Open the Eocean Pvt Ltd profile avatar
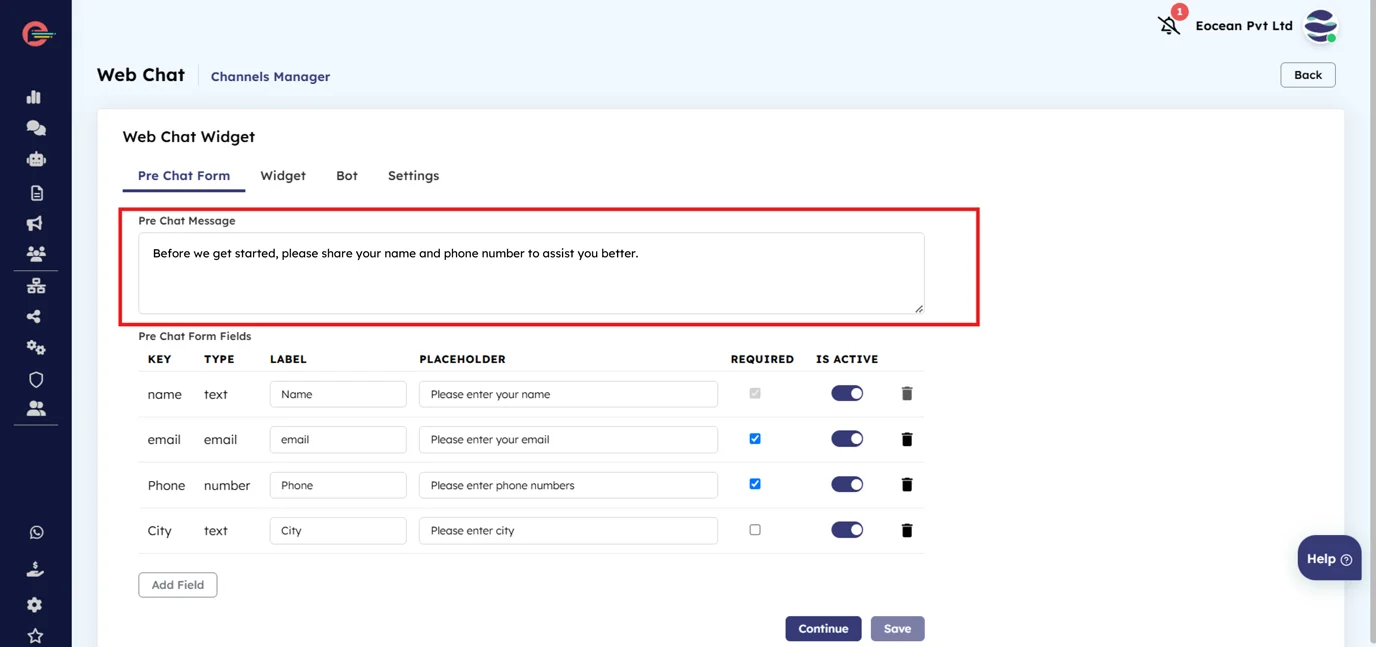The width and height of the screenshot is (1376, 647). [1320, 26]
